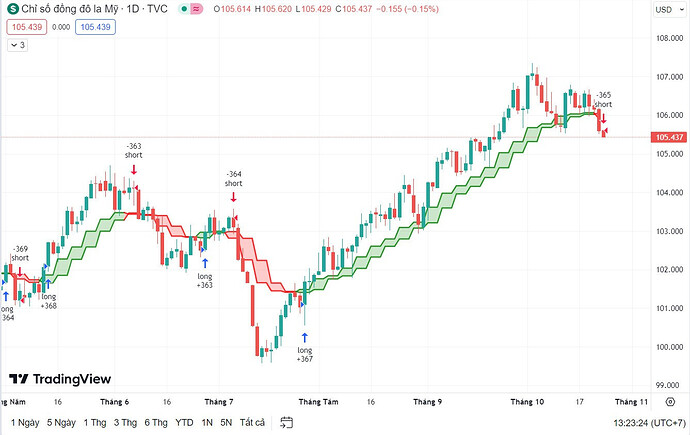
Task: Click the current price label 105.437
Action: click(669, 137)
